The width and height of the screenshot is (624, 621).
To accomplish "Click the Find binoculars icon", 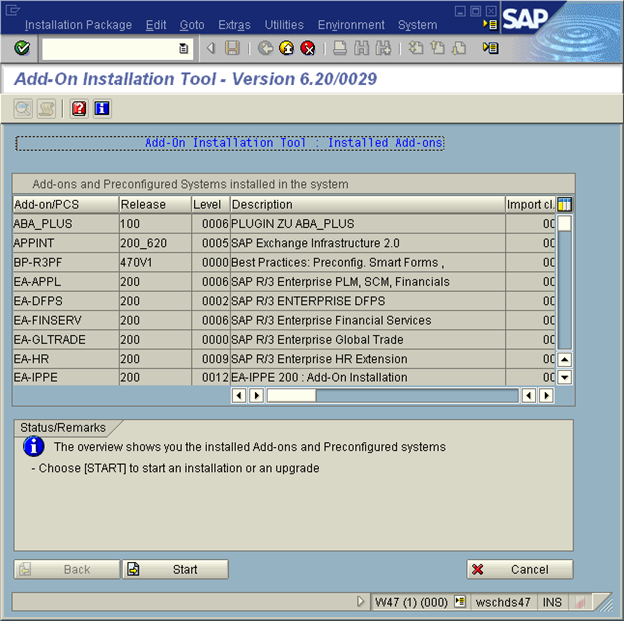I will [361, 48].
